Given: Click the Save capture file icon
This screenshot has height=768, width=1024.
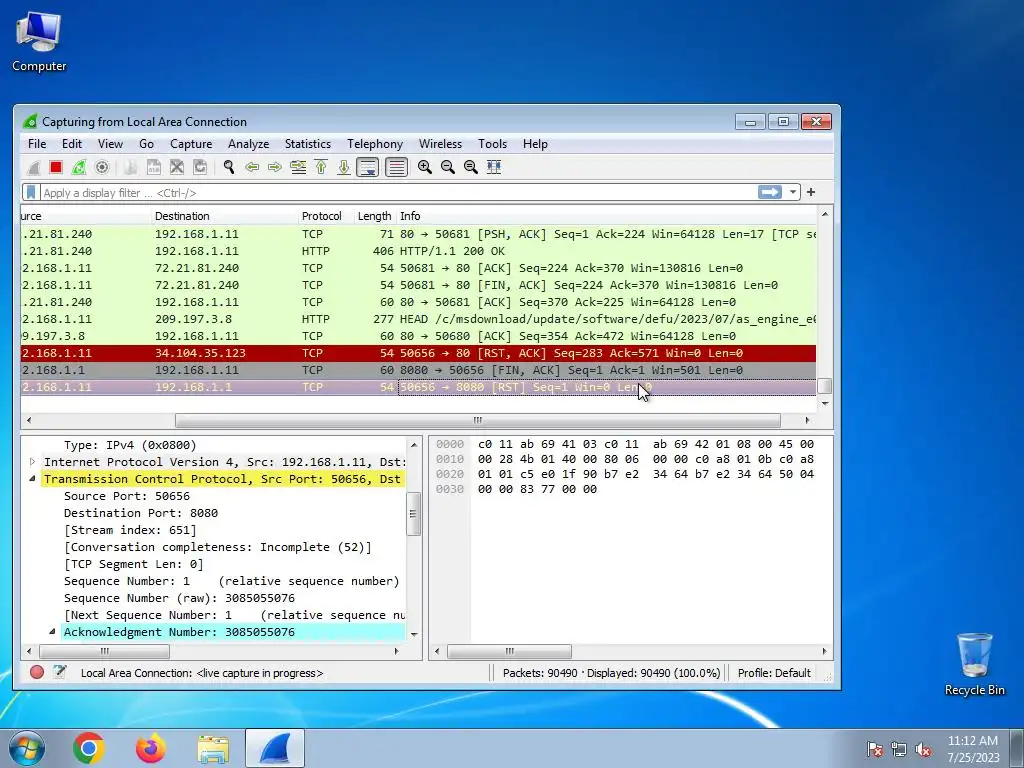Looking at the screenshot, I should (x=153, y=167).
